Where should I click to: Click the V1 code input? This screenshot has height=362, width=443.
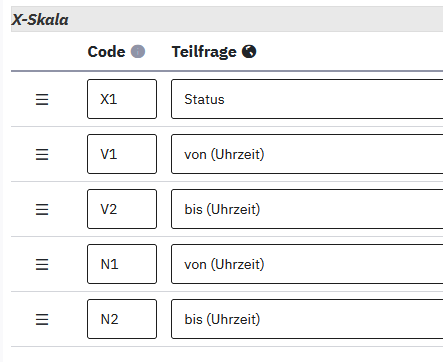pos(122,154)
